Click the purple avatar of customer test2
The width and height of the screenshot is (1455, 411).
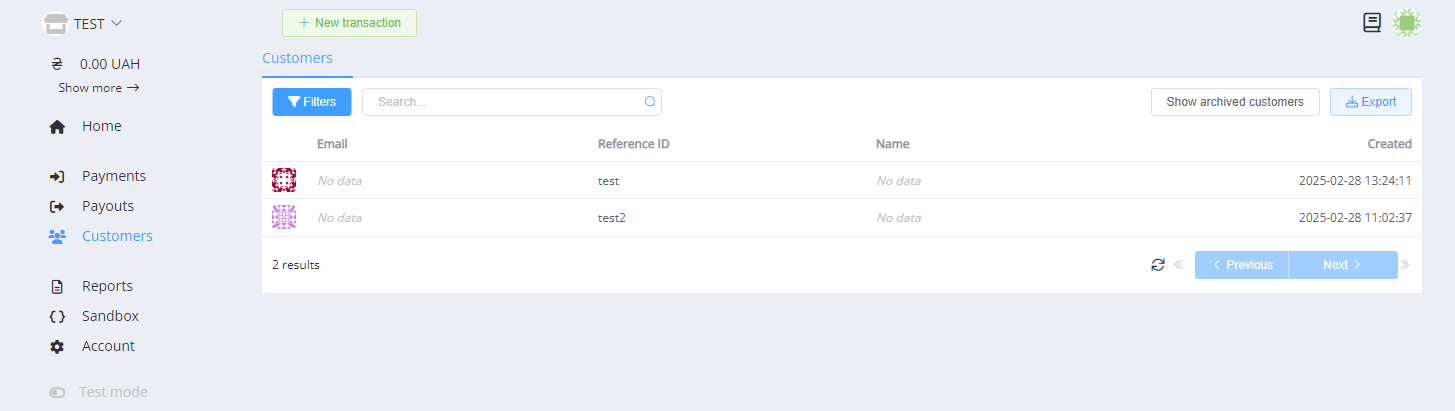pos(284,218)
